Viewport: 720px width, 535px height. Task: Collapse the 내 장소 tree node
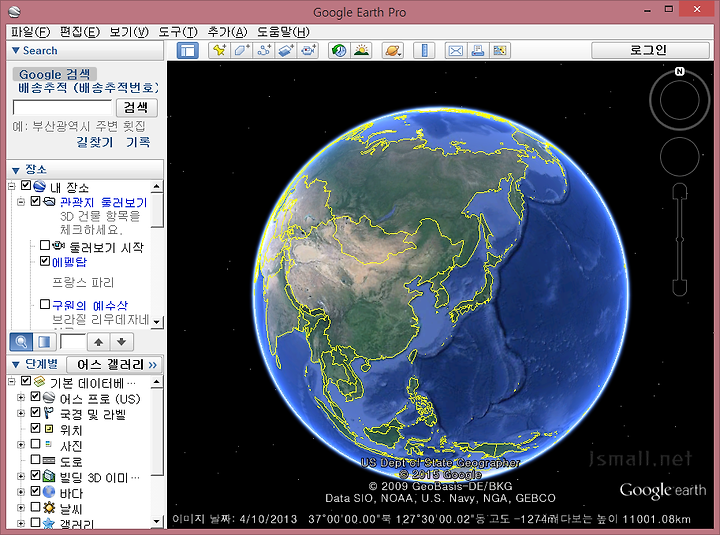click(x=11, y=186)
